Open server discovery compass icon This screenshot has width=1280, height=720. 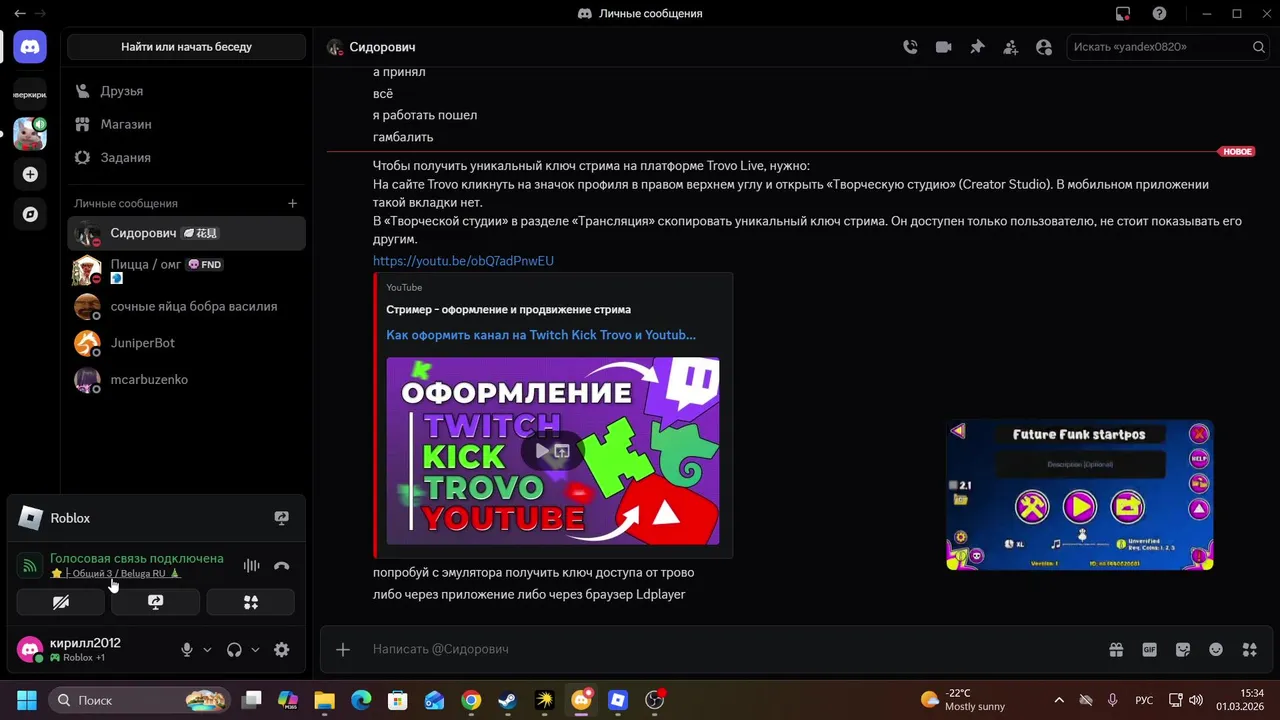(30, 214)
